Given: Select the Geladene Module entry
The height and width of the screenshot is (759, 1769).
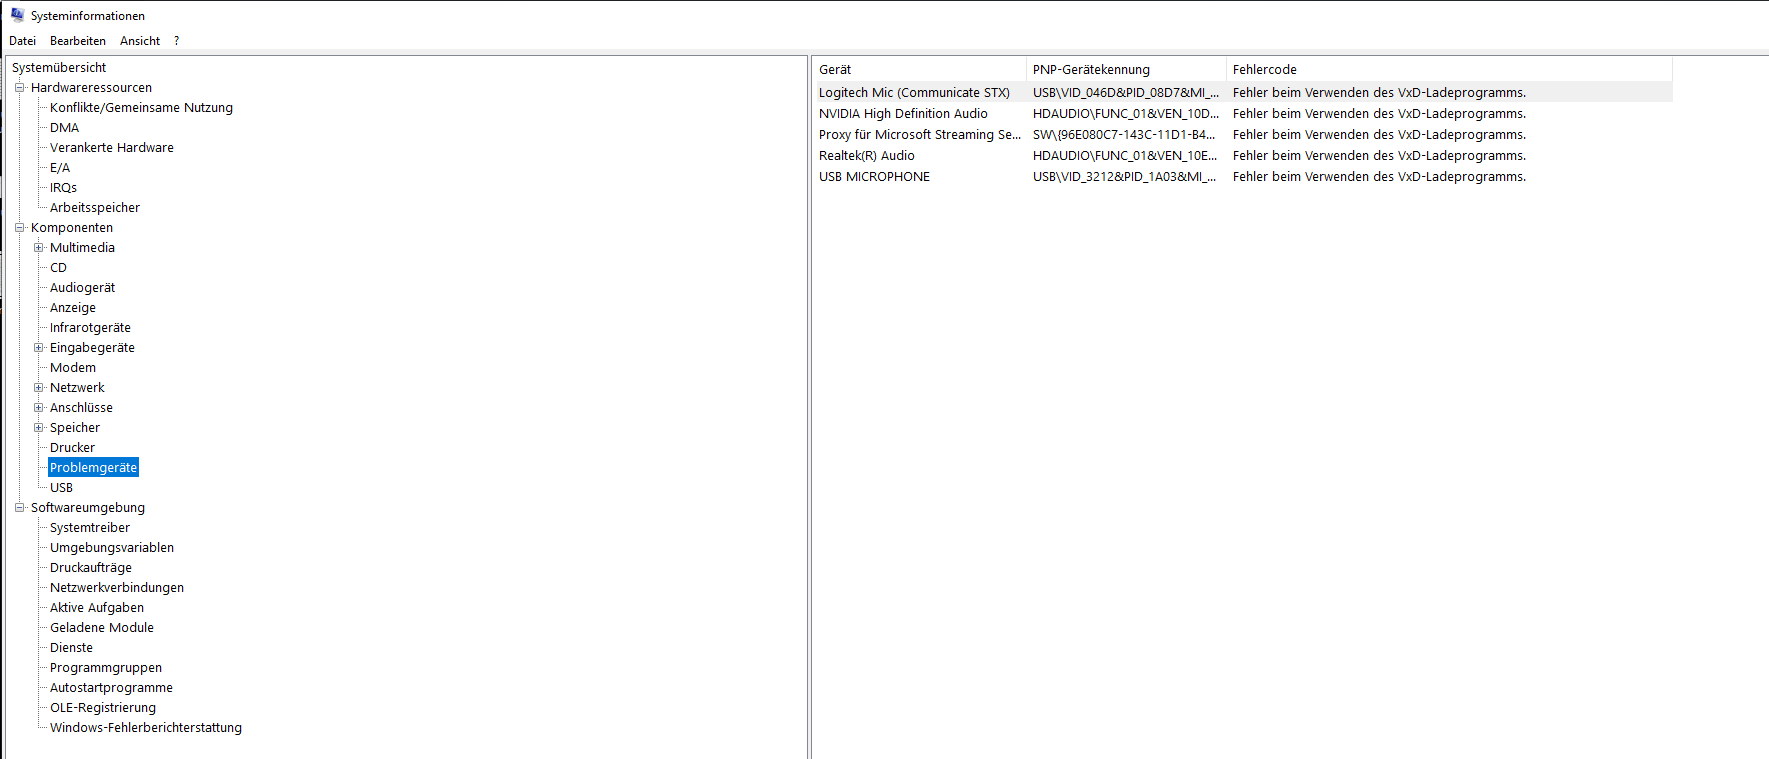Looking at the screenshot, I should (102, 628).
